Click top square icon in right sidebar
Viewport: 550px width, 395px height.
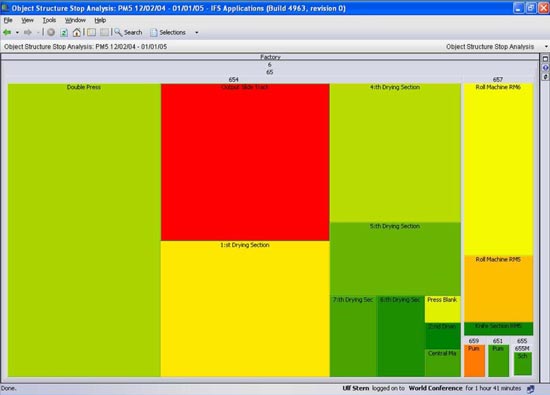[545, 59]
